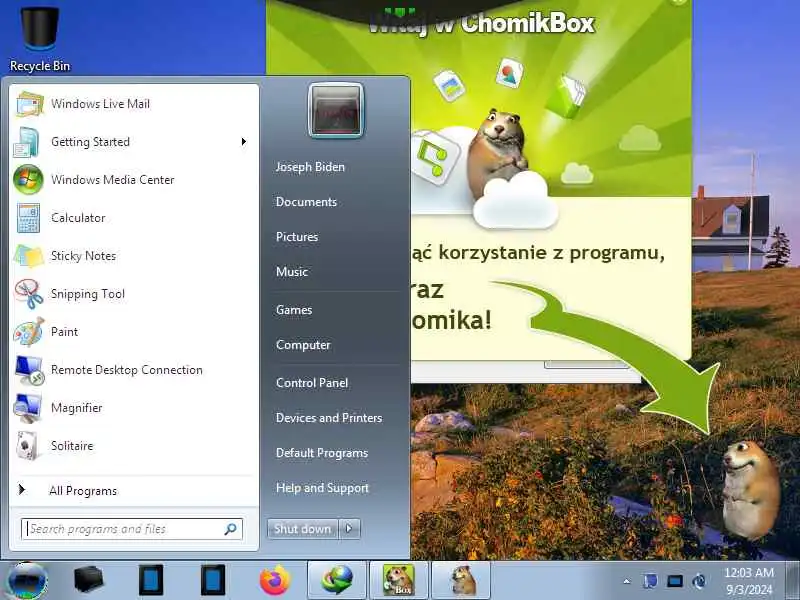
Task: Click the hamster desktop widget
Action: [751, 490]
